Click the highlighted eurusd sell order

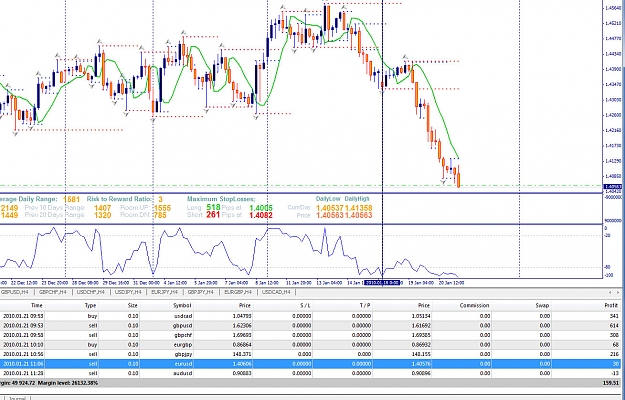(311, 364)
